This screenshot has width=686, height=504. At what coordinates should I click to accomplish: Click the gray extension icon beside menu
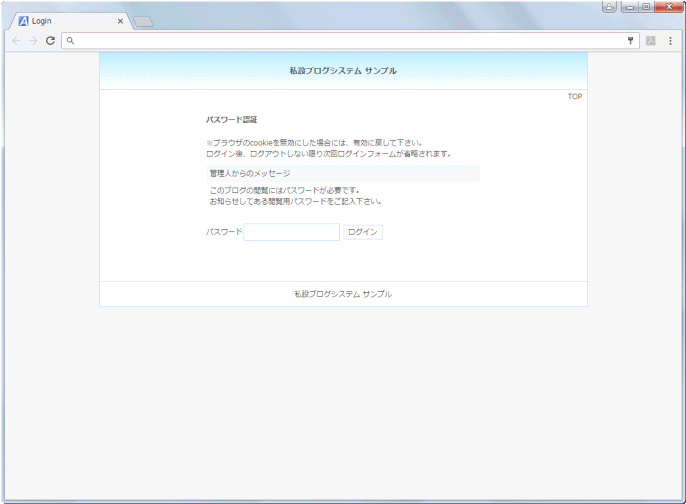(651, 41)
